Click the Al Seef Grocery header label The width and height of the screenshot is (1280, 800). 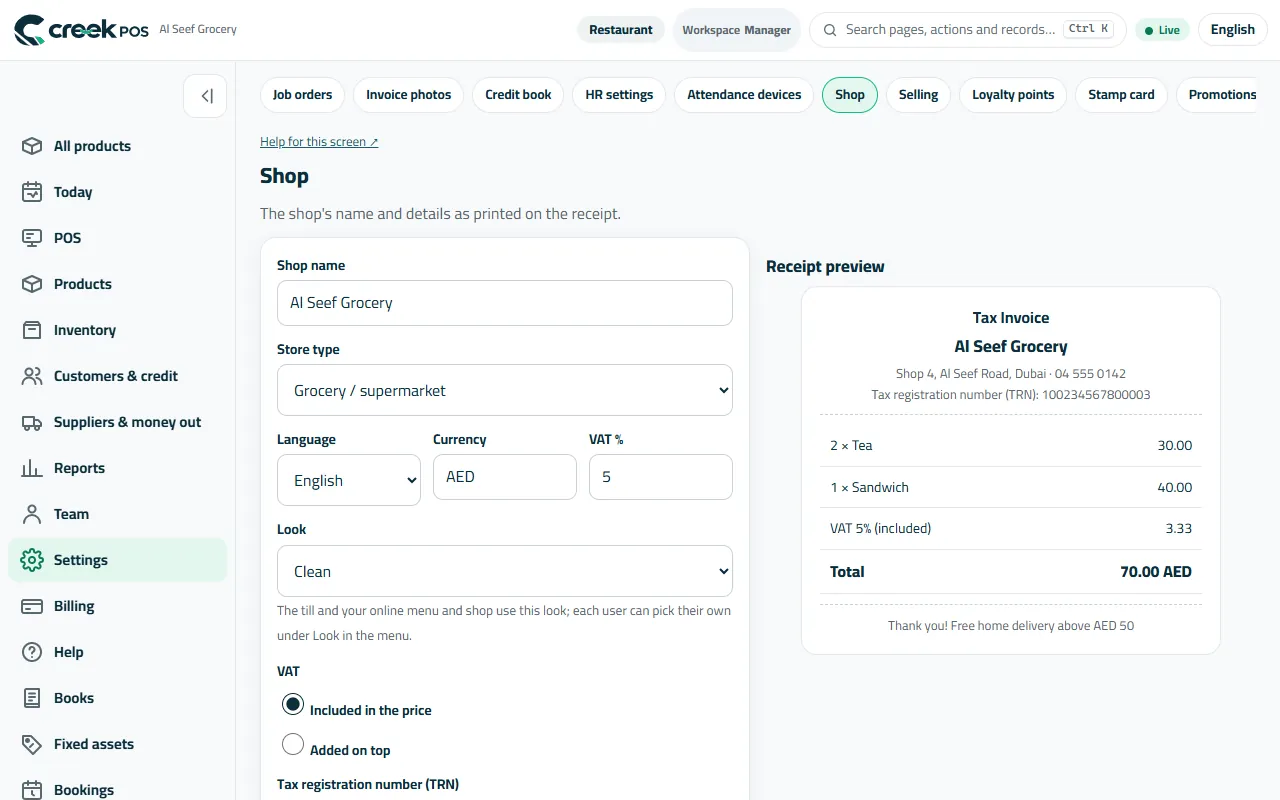[x=198, y=29]
